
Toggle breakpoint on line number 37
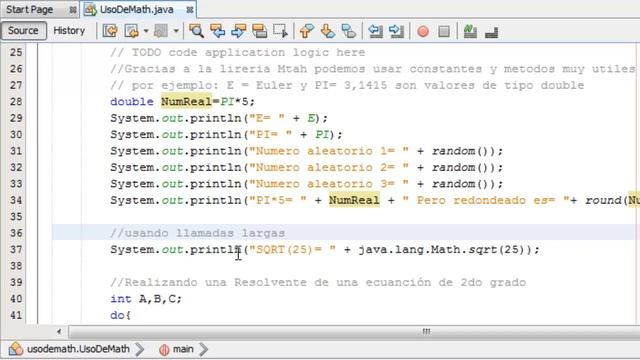click(16, 249)
